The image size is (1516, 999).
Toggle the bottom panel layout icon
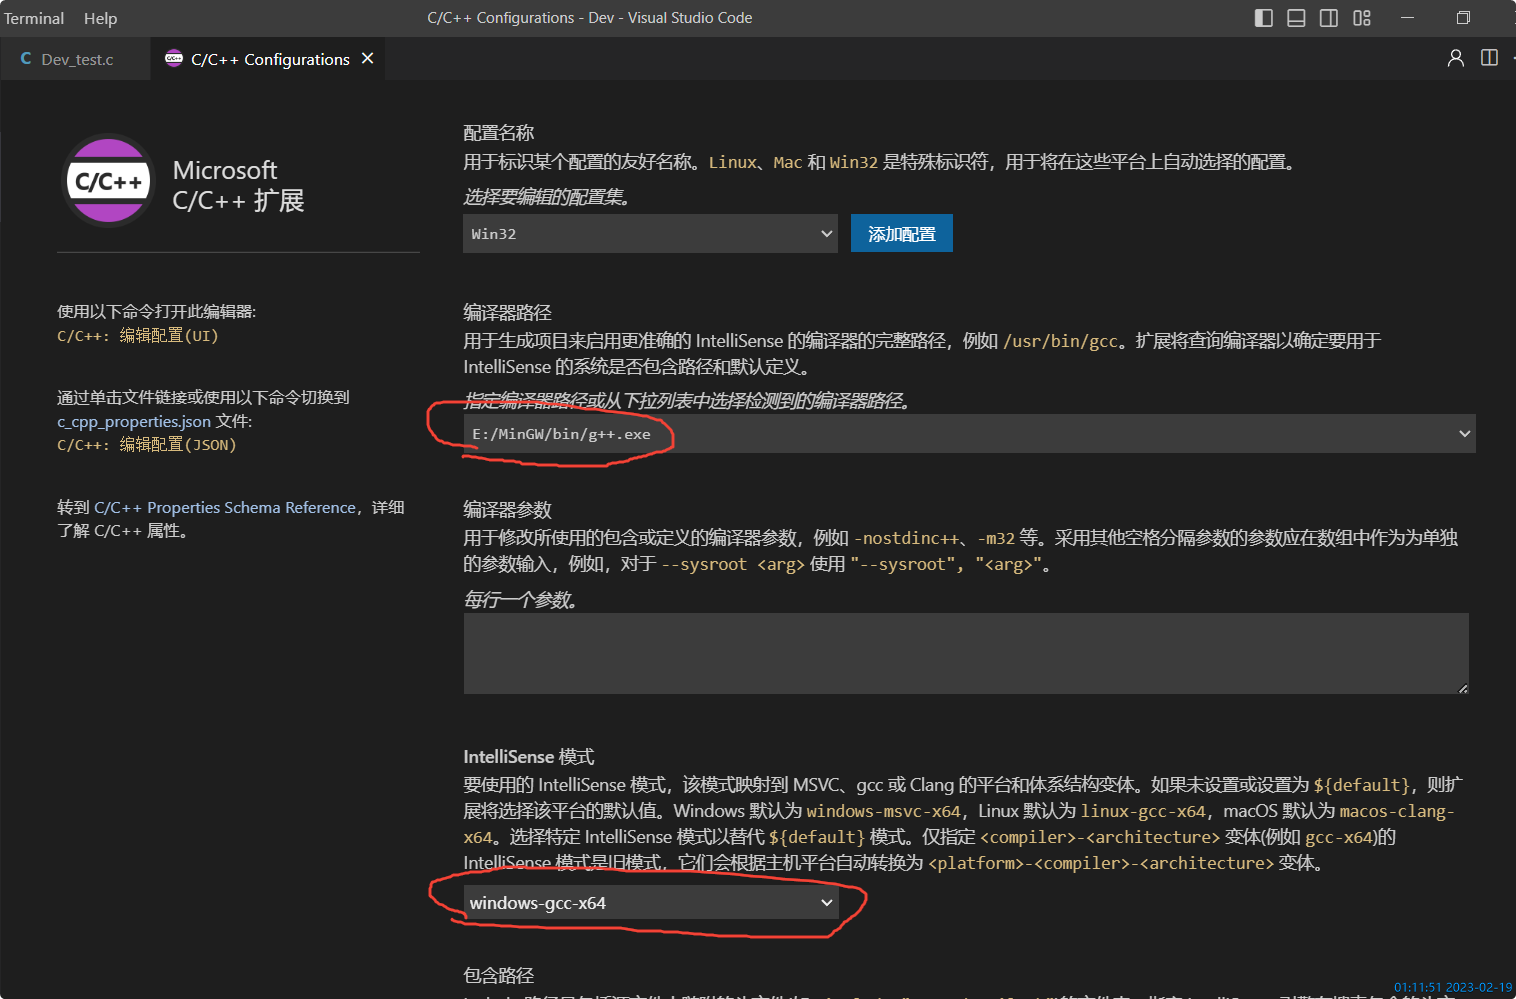[1296, 18]
